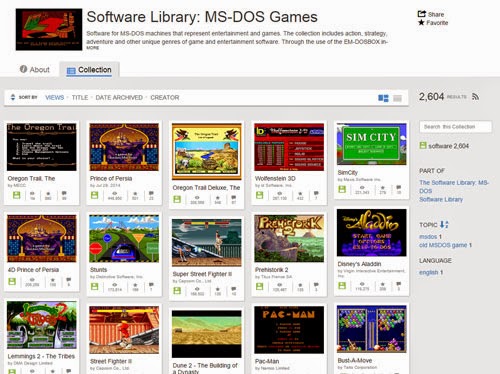Open SimCity thumbnail
Screen dimensions: 500x374
tap(371, 144)
